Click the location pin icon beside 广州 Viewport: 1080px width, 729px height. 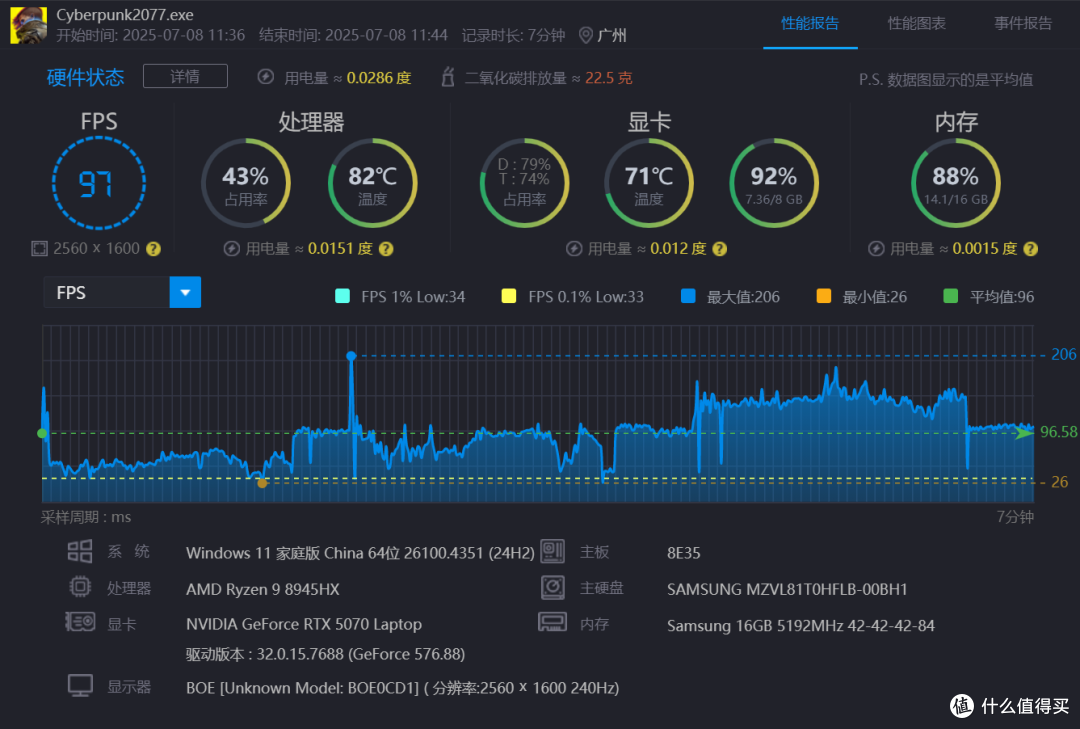tap(585, 35)
